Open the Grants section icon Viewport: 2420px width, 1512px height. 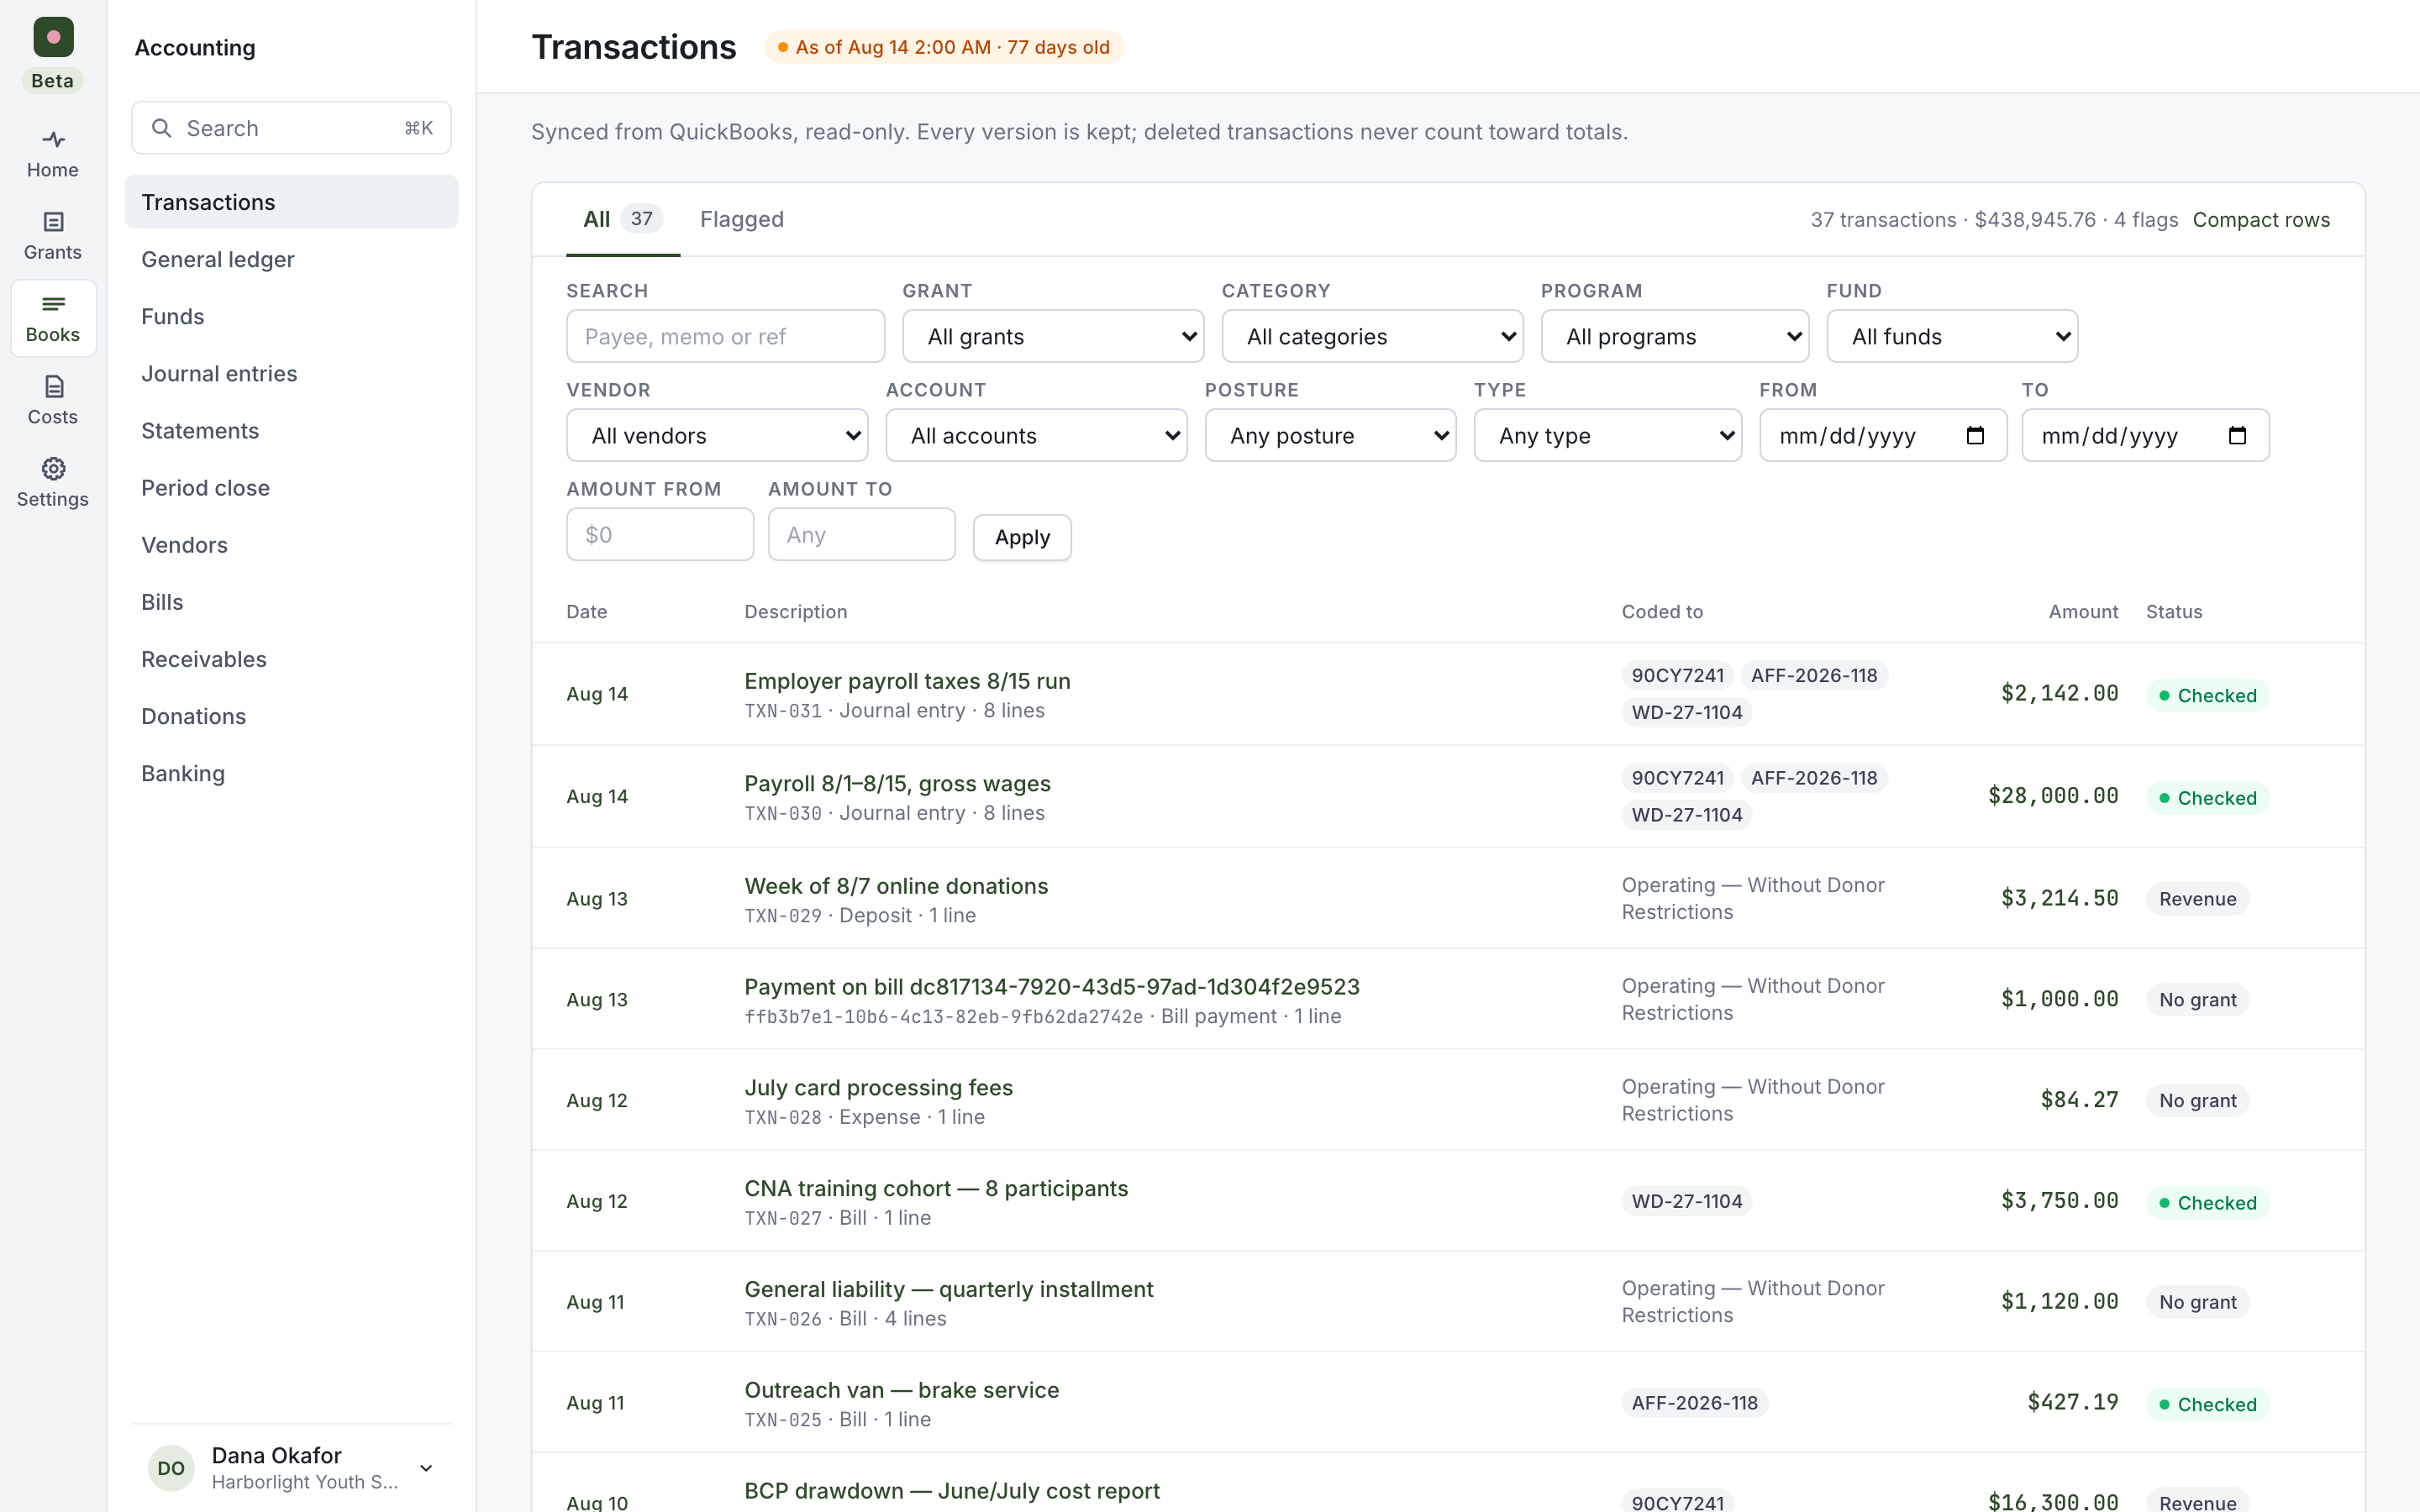pos(53,222)
